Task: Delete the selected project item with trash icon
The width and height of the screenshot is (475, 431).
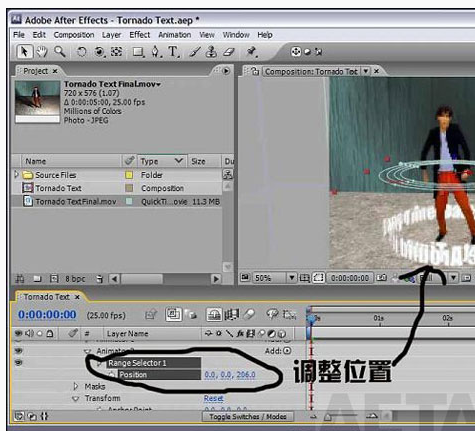Action: 99,279
